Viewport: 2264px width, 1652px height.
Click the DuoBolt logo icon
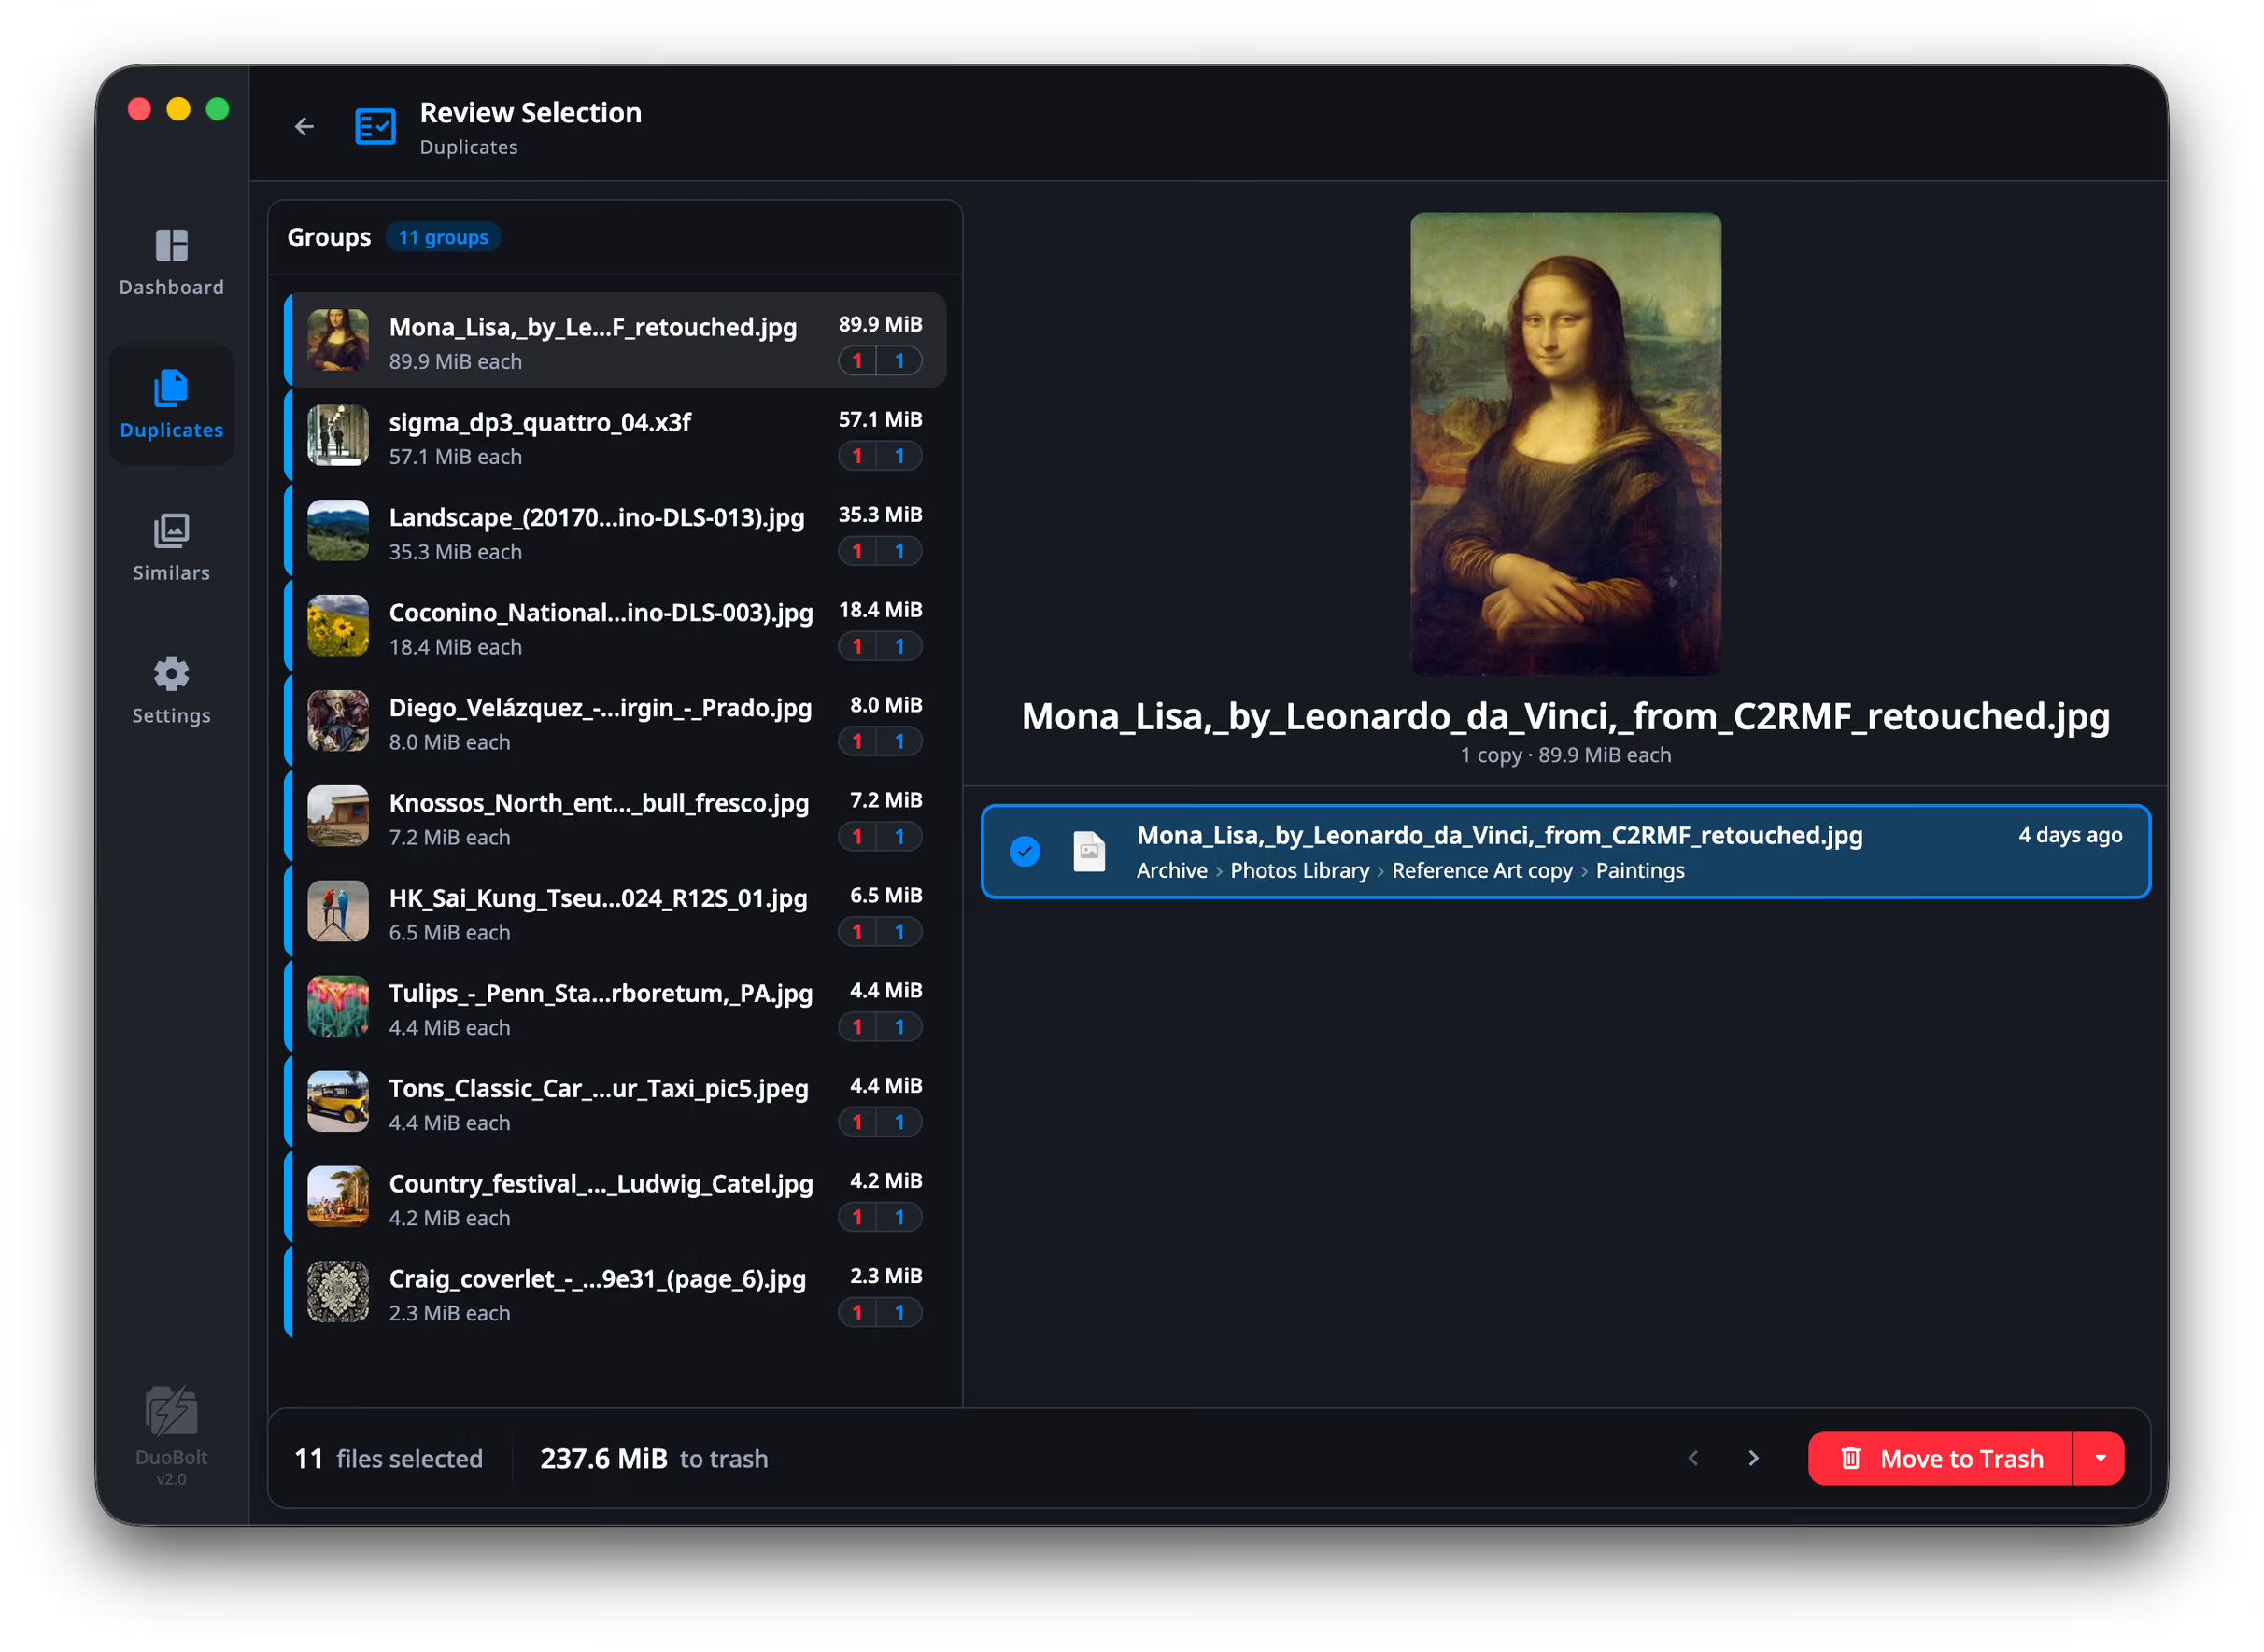171,1411
